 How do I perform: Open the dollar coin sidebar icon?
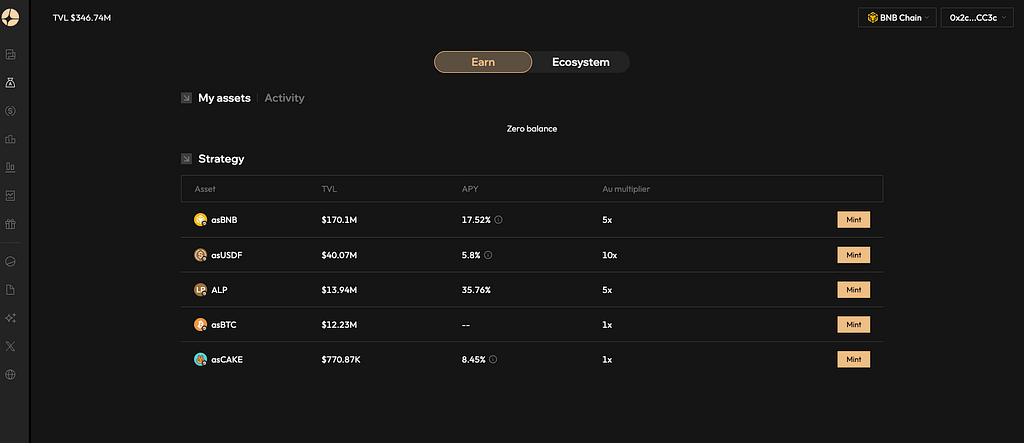(x=10, y=111)
